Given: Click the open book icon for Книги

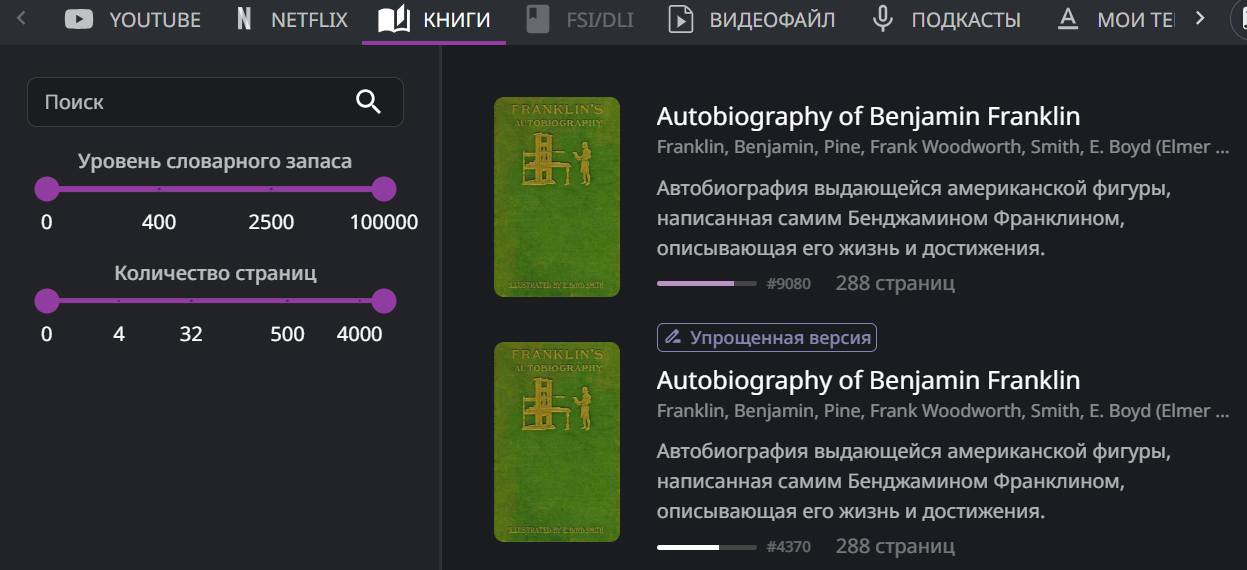Looking at the screenshot, I should [394, 19].
